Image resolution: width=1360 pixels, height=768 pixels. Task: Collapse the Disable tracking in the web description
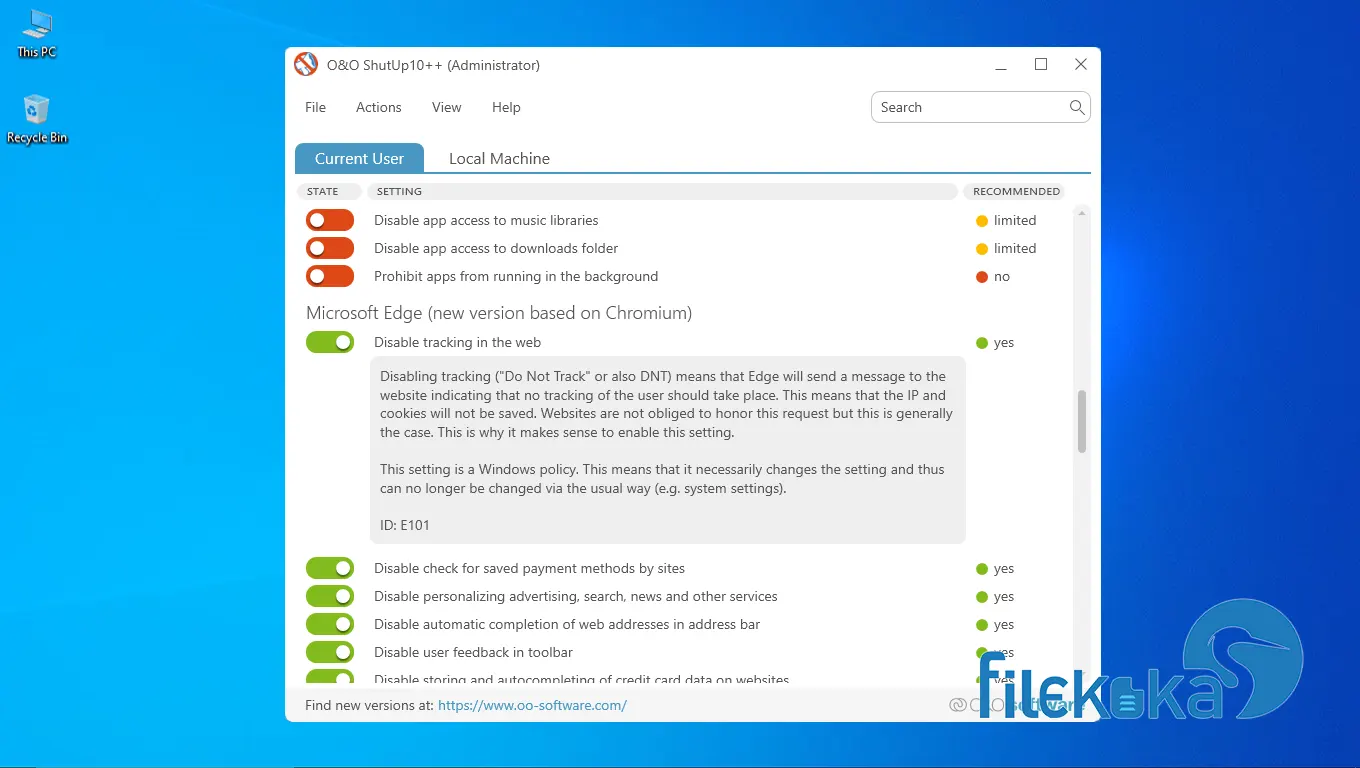457,342
